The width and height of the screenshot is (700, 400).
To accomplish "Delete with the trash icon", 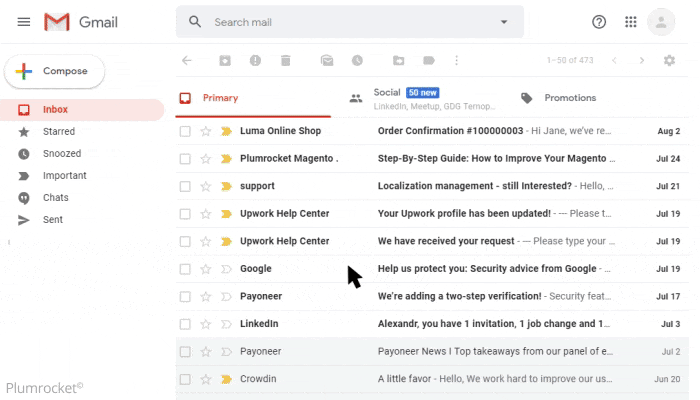I will 285,60.
